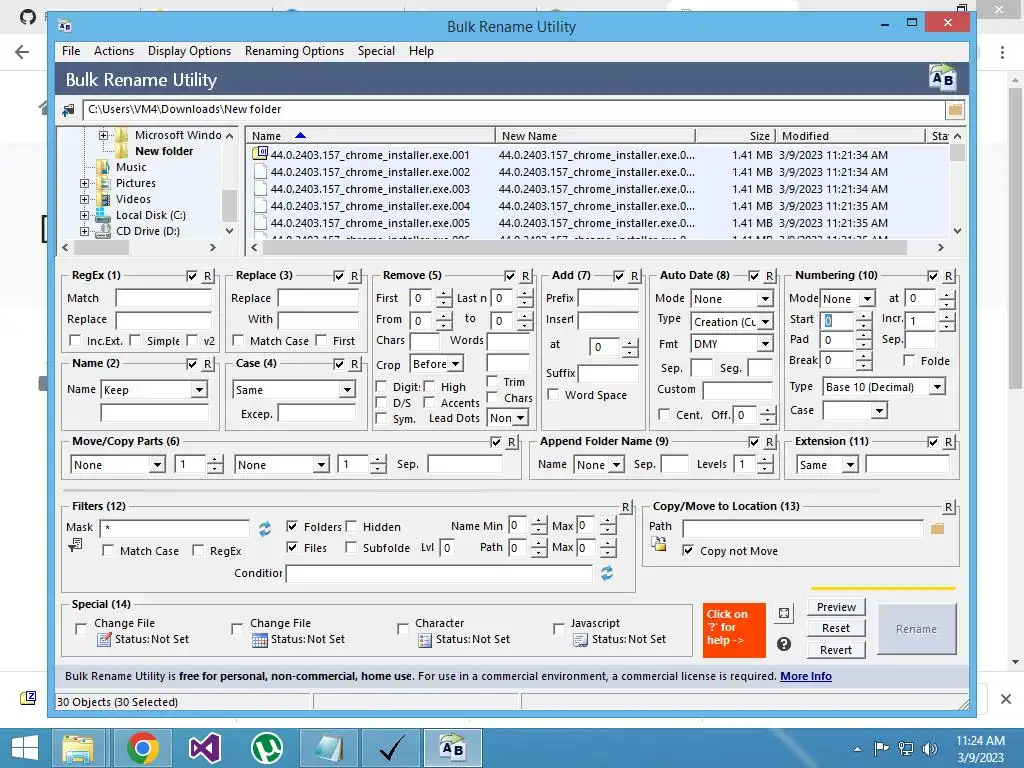Click the refresh icon next to Mask field
Viewport: 1024px width, 768px height.
tap(264, 528)
